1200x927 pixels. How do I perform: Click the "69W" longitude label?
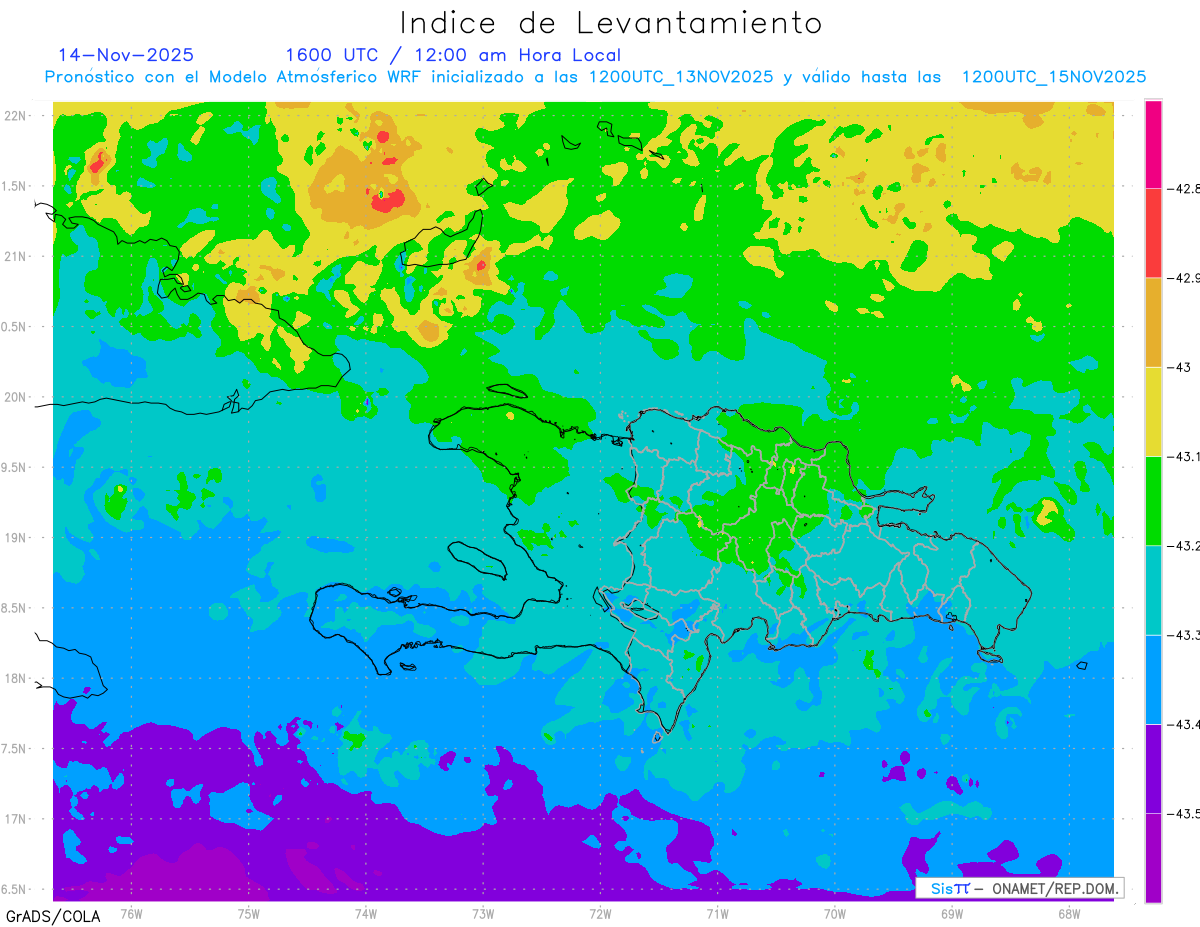(952, 913)
